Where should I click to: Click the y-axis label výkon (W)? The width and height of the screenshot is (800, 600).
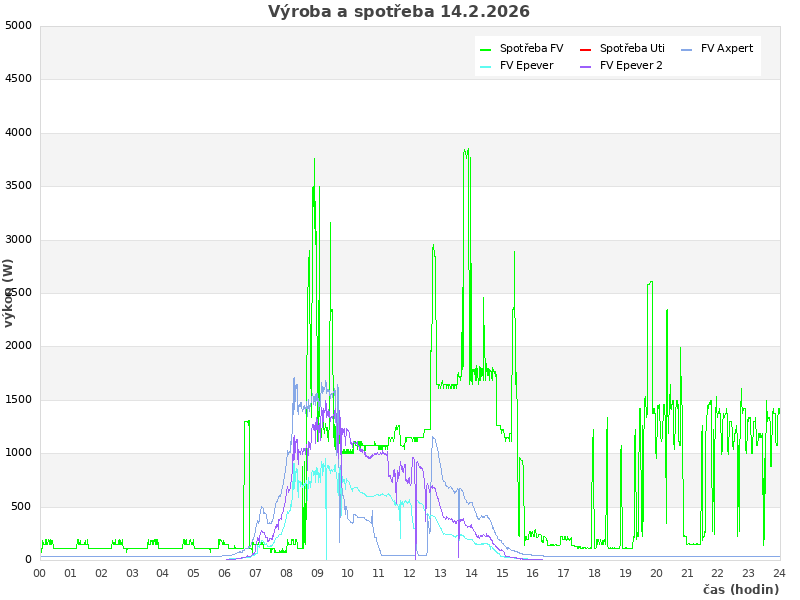[9, 292]
